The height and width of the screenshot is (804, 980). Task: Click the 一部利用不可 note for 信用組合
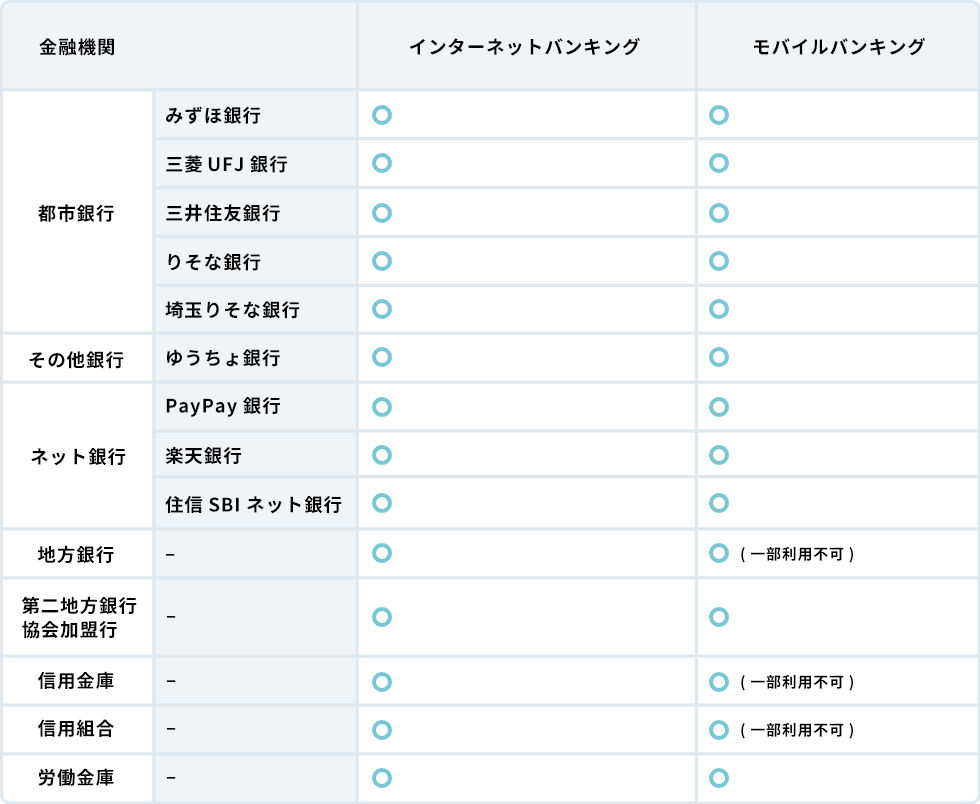click(x=797, y=730)
